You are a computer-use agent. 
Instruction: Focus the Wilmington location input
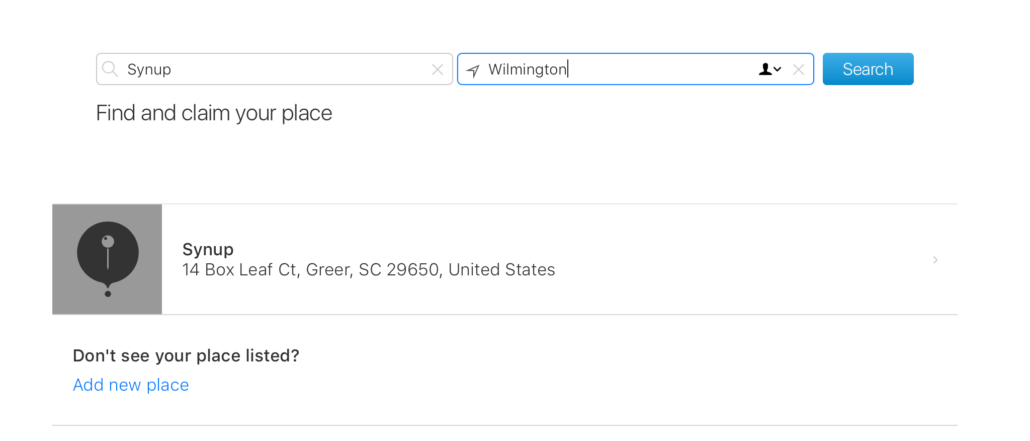tap(635, 69)
